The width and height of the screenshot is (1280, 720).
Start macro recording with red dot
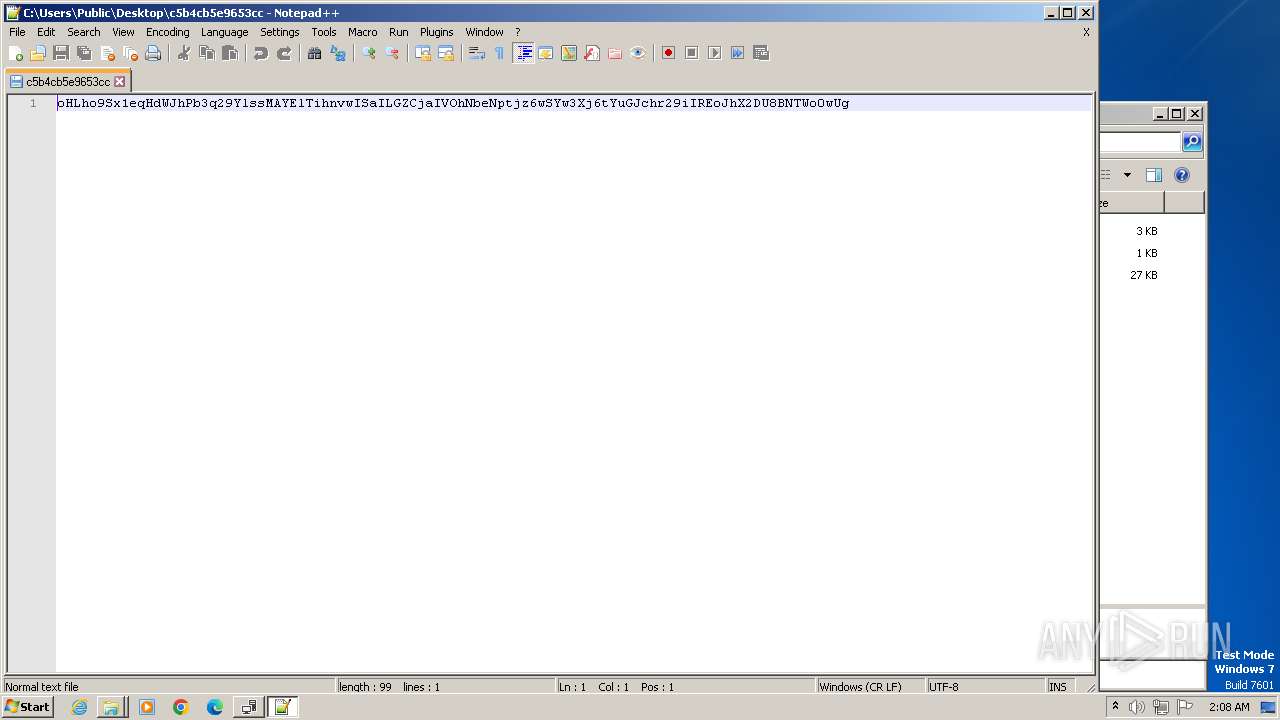pyautogui.click(x=669, y=53)
